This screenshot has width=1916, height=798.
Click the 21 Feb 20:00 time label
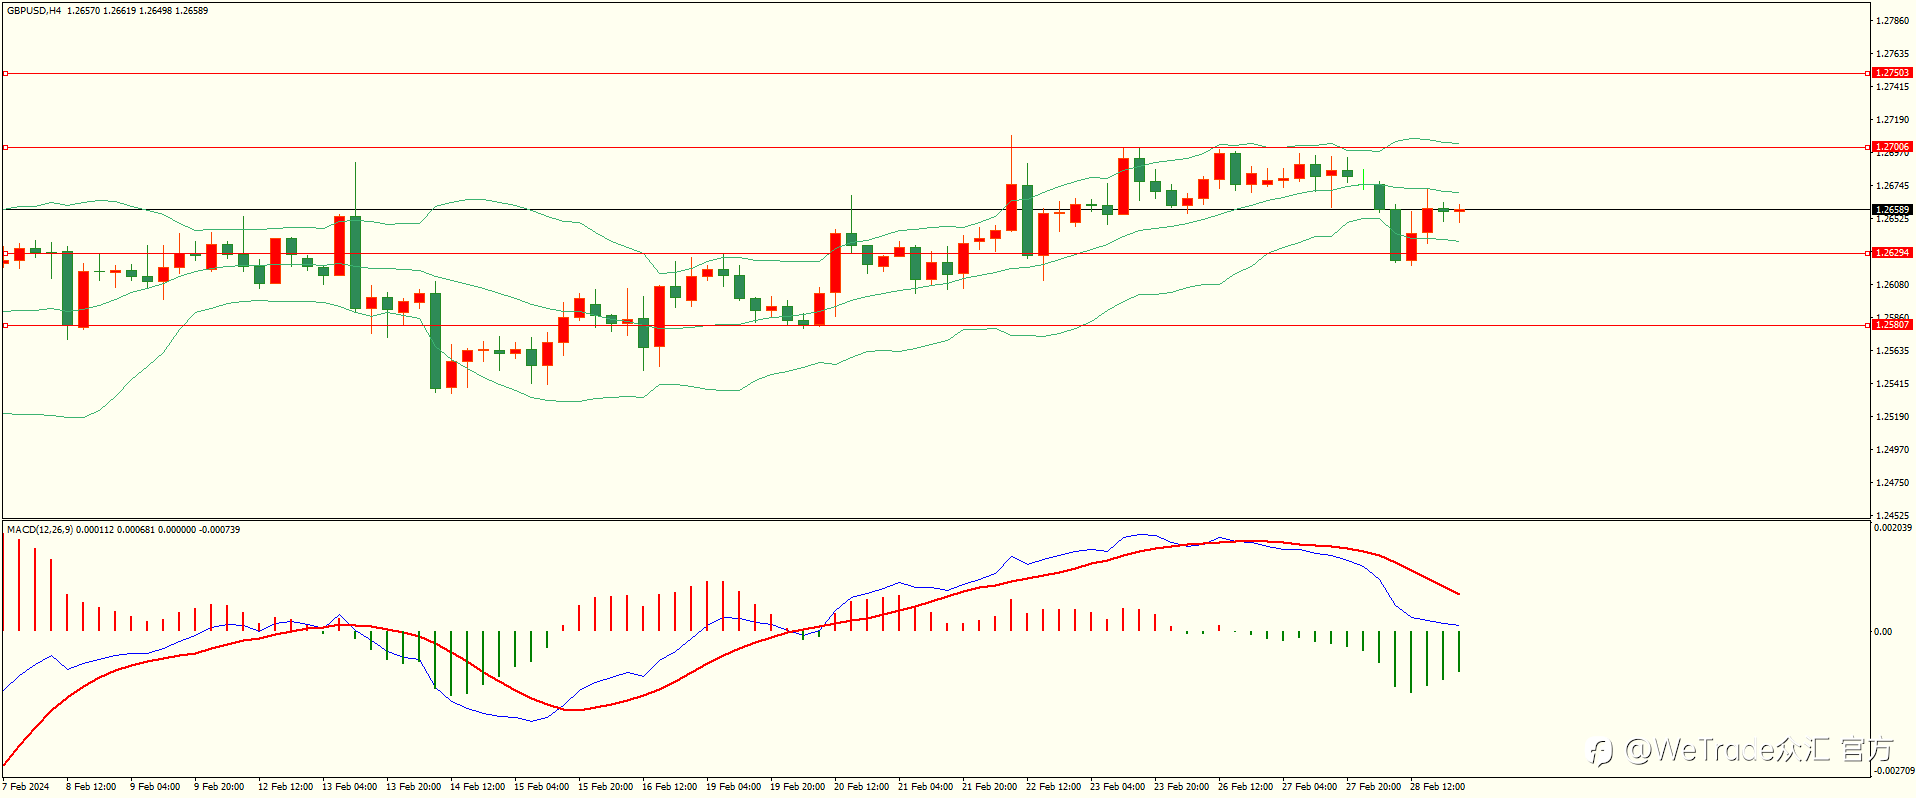pyautogui.click(x=989, y=787)
